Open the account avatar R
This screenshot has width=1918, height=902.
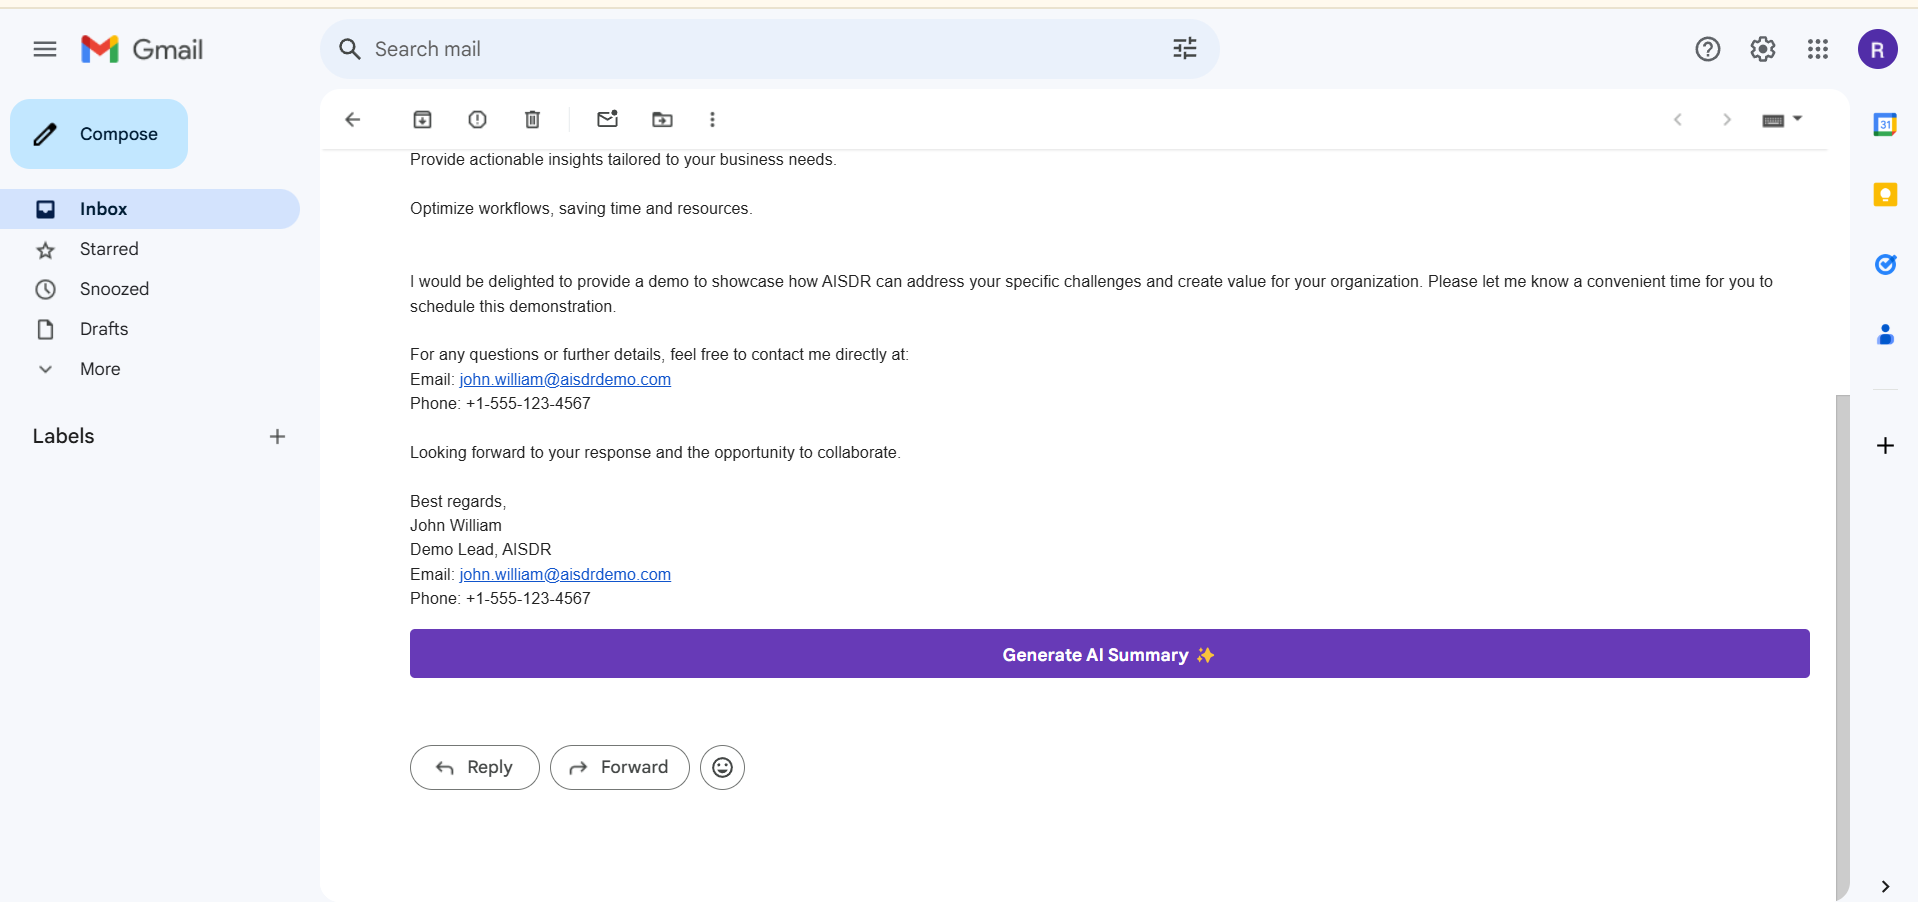(1878, 49)
